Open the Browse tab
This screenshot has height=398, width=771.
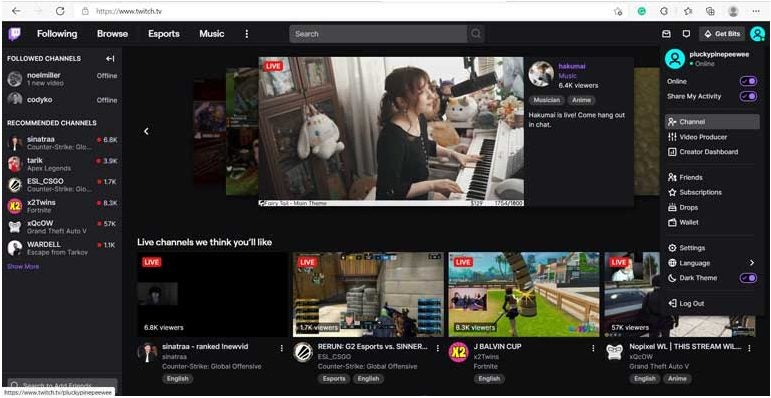[112, 34]
